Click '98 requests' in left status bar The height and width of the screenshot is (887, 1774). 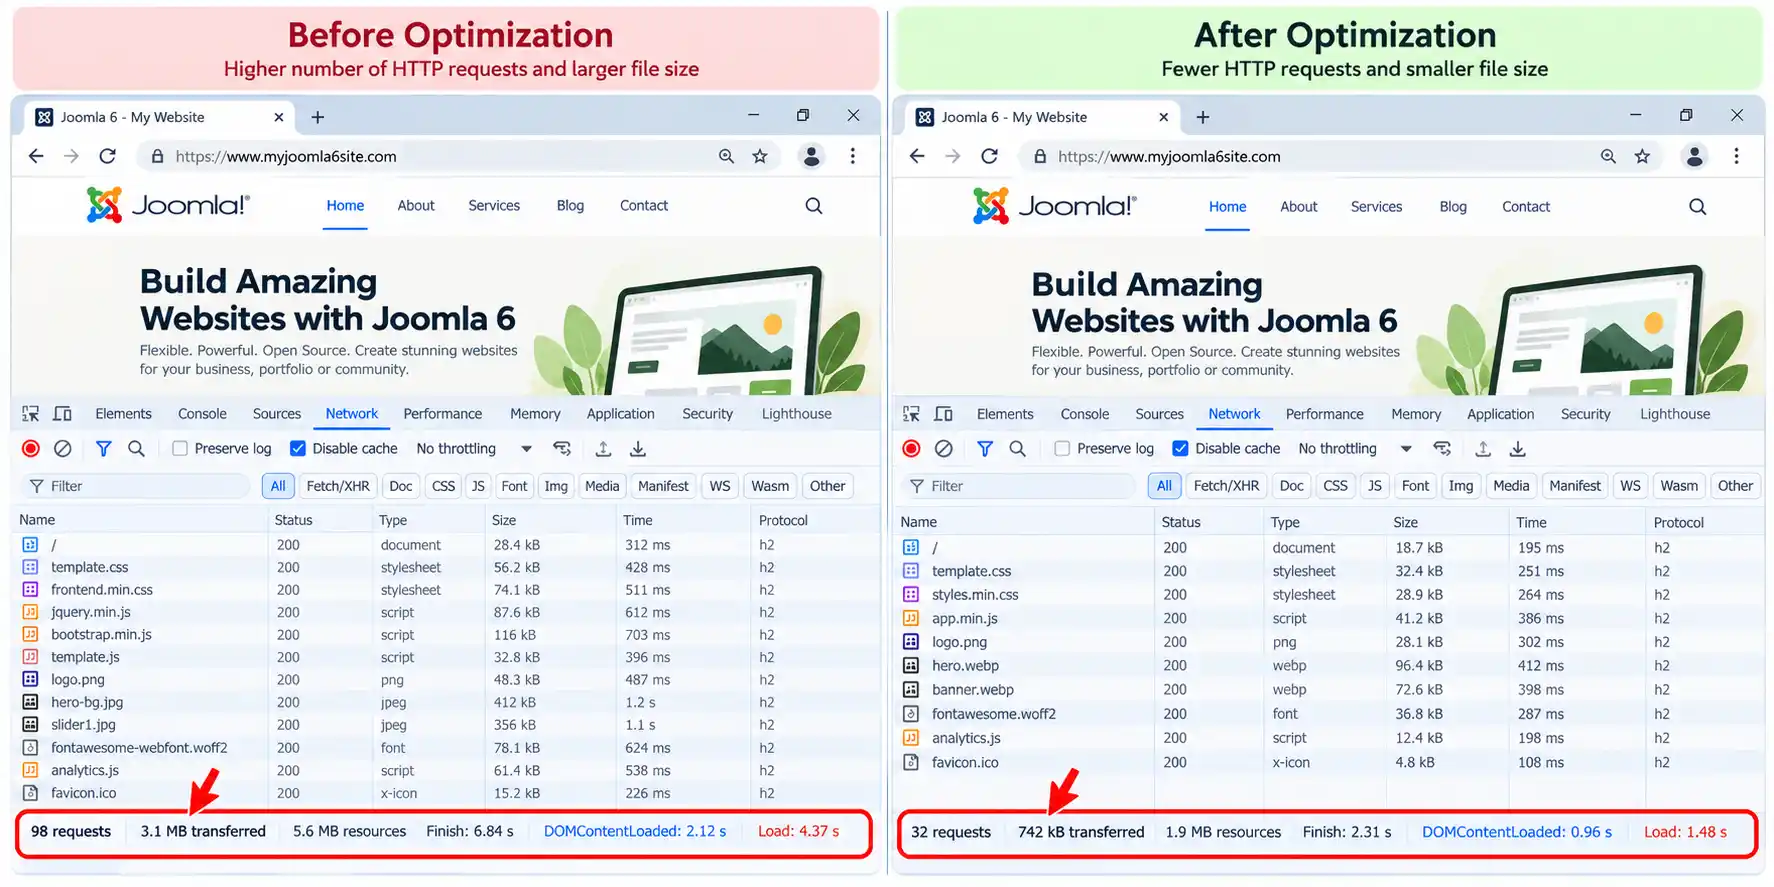pos(71,831)
